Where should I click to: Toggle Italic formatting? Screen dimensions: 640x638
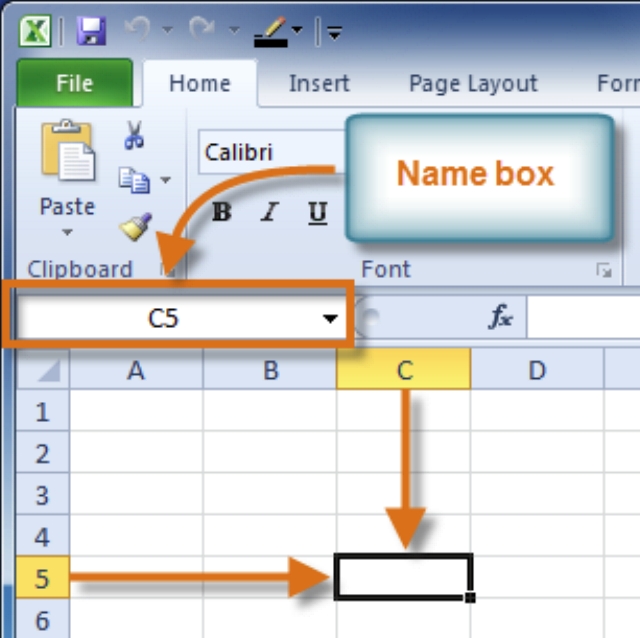[270, 212]
